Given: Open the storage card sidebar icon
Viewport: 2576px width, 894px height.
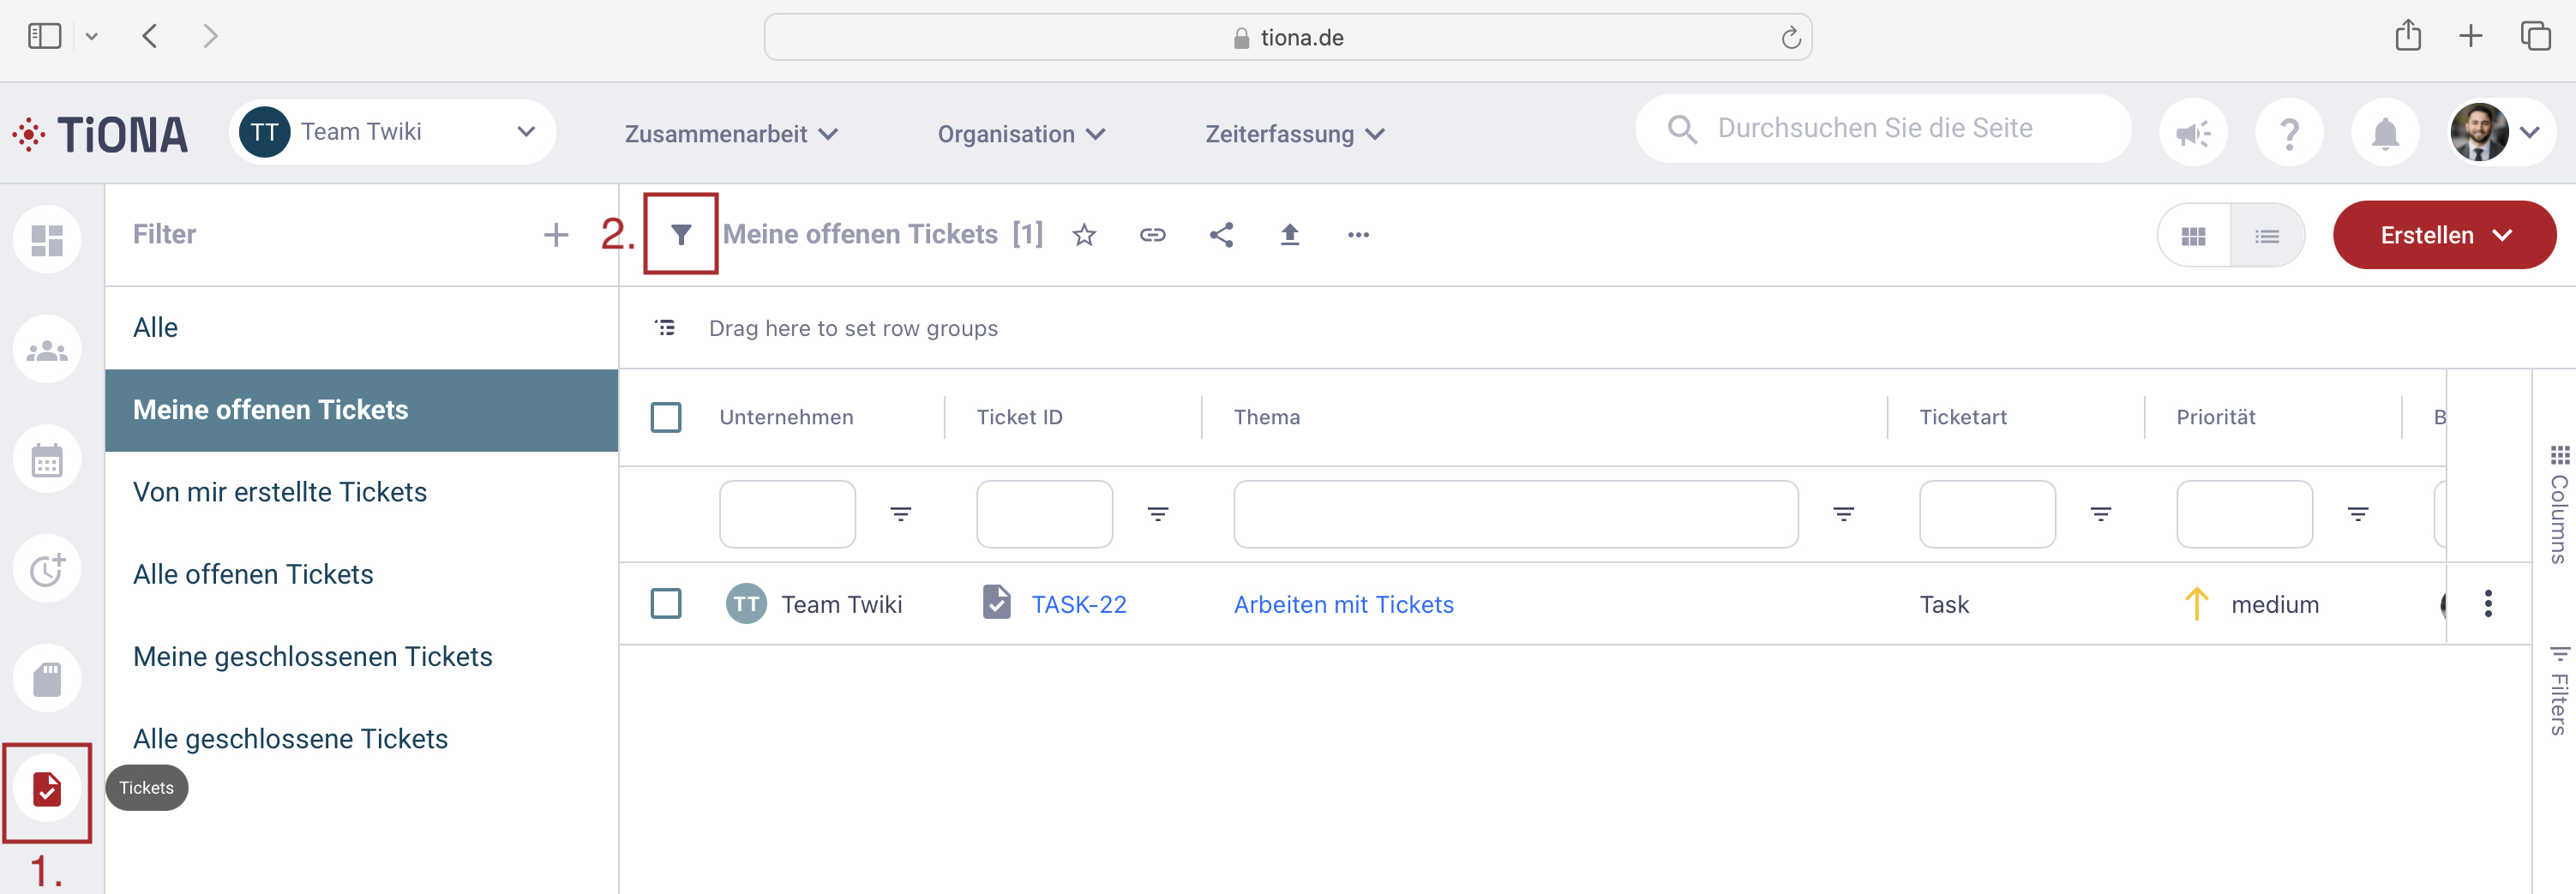Looking at the screenshot, I should (47, 679).
